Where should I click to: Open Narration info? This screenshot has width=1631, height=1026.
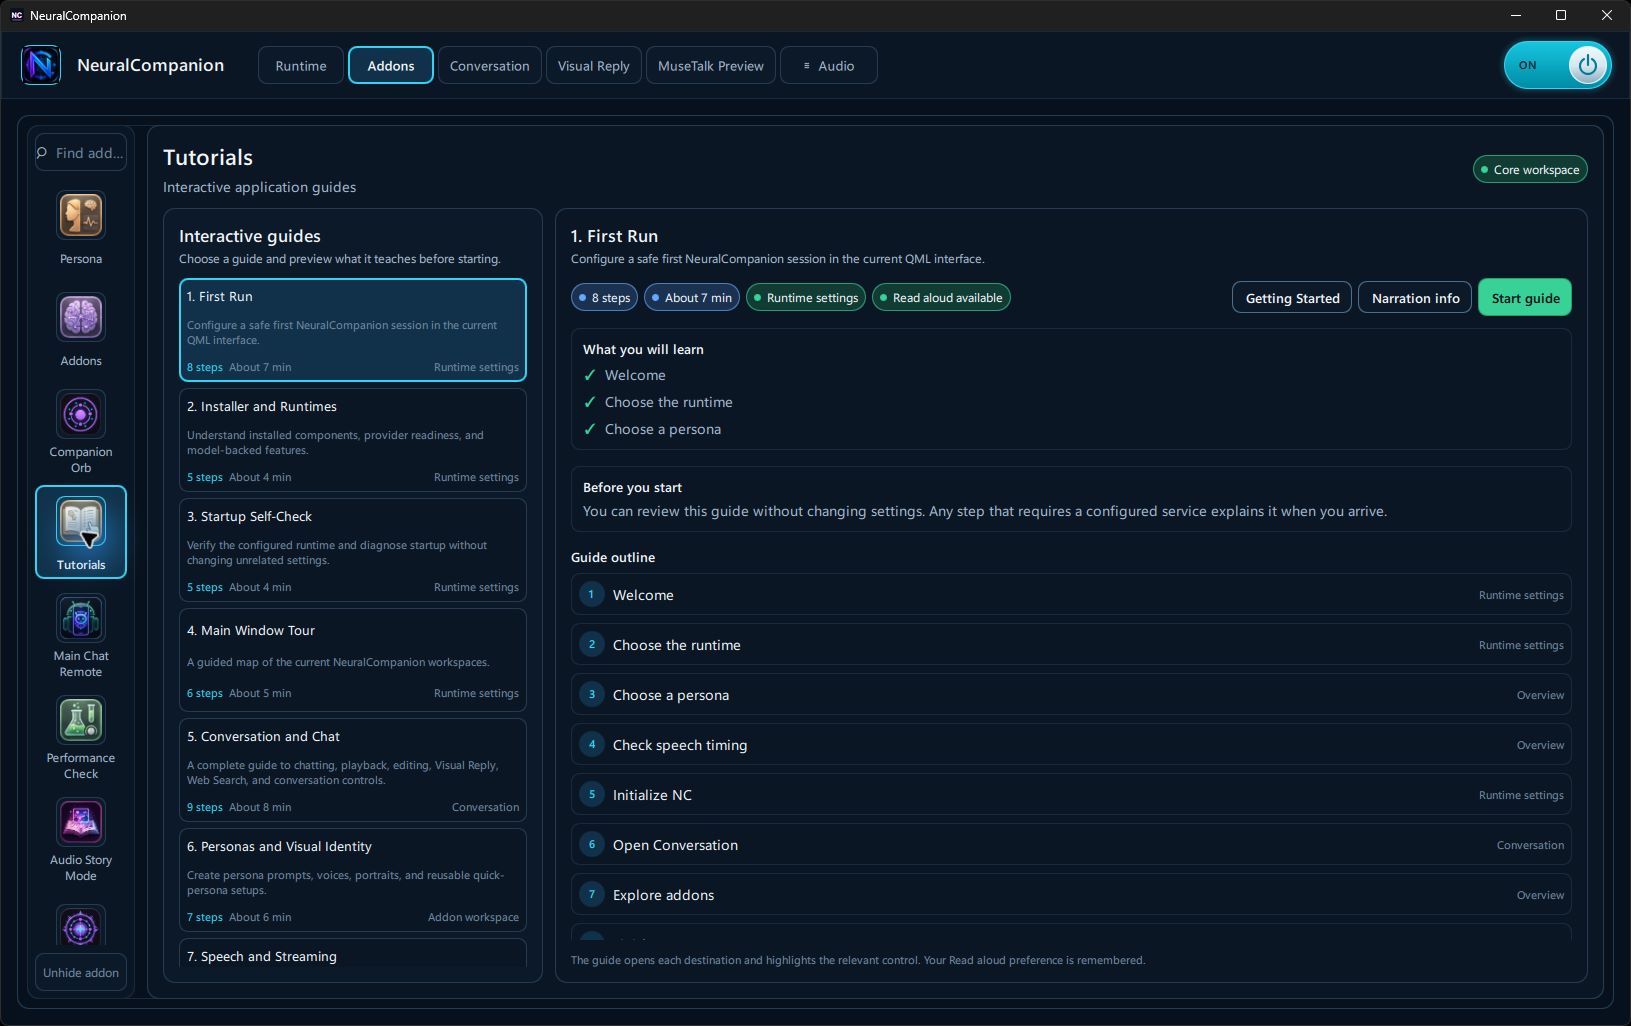pos(1415,298)
